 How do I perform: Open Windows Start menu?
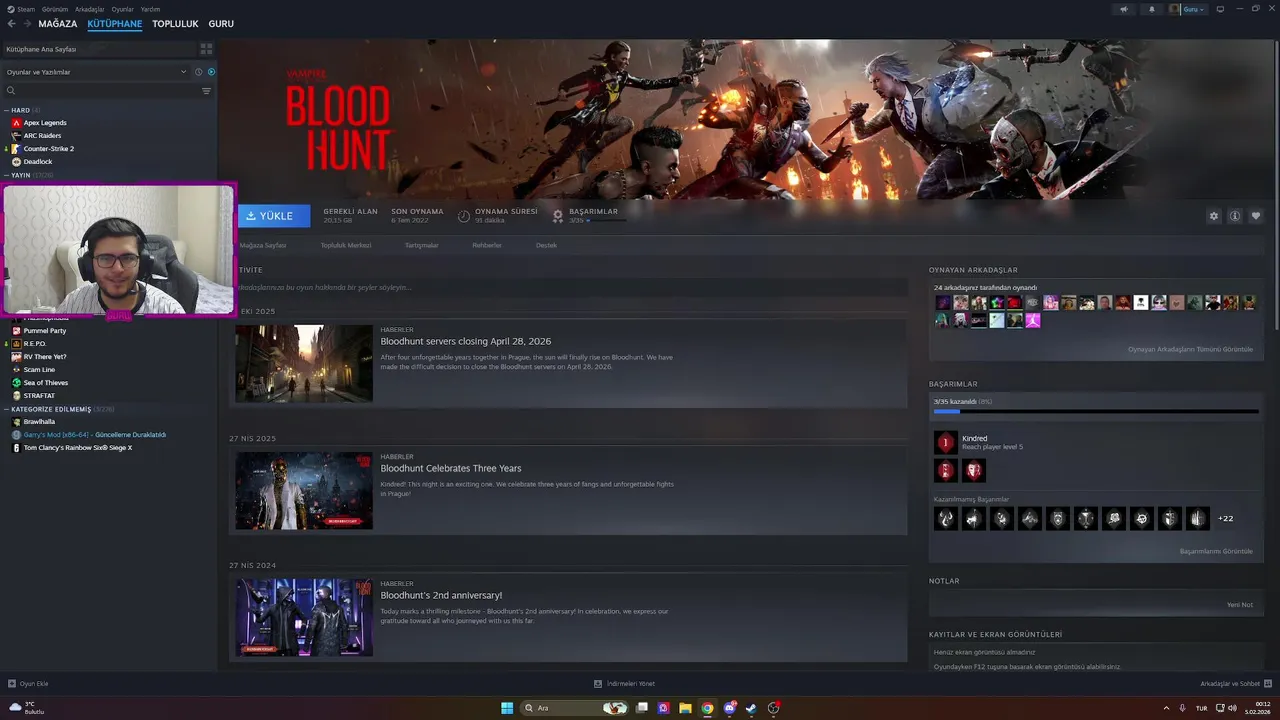pyautogui.click(x=507, y=708)
